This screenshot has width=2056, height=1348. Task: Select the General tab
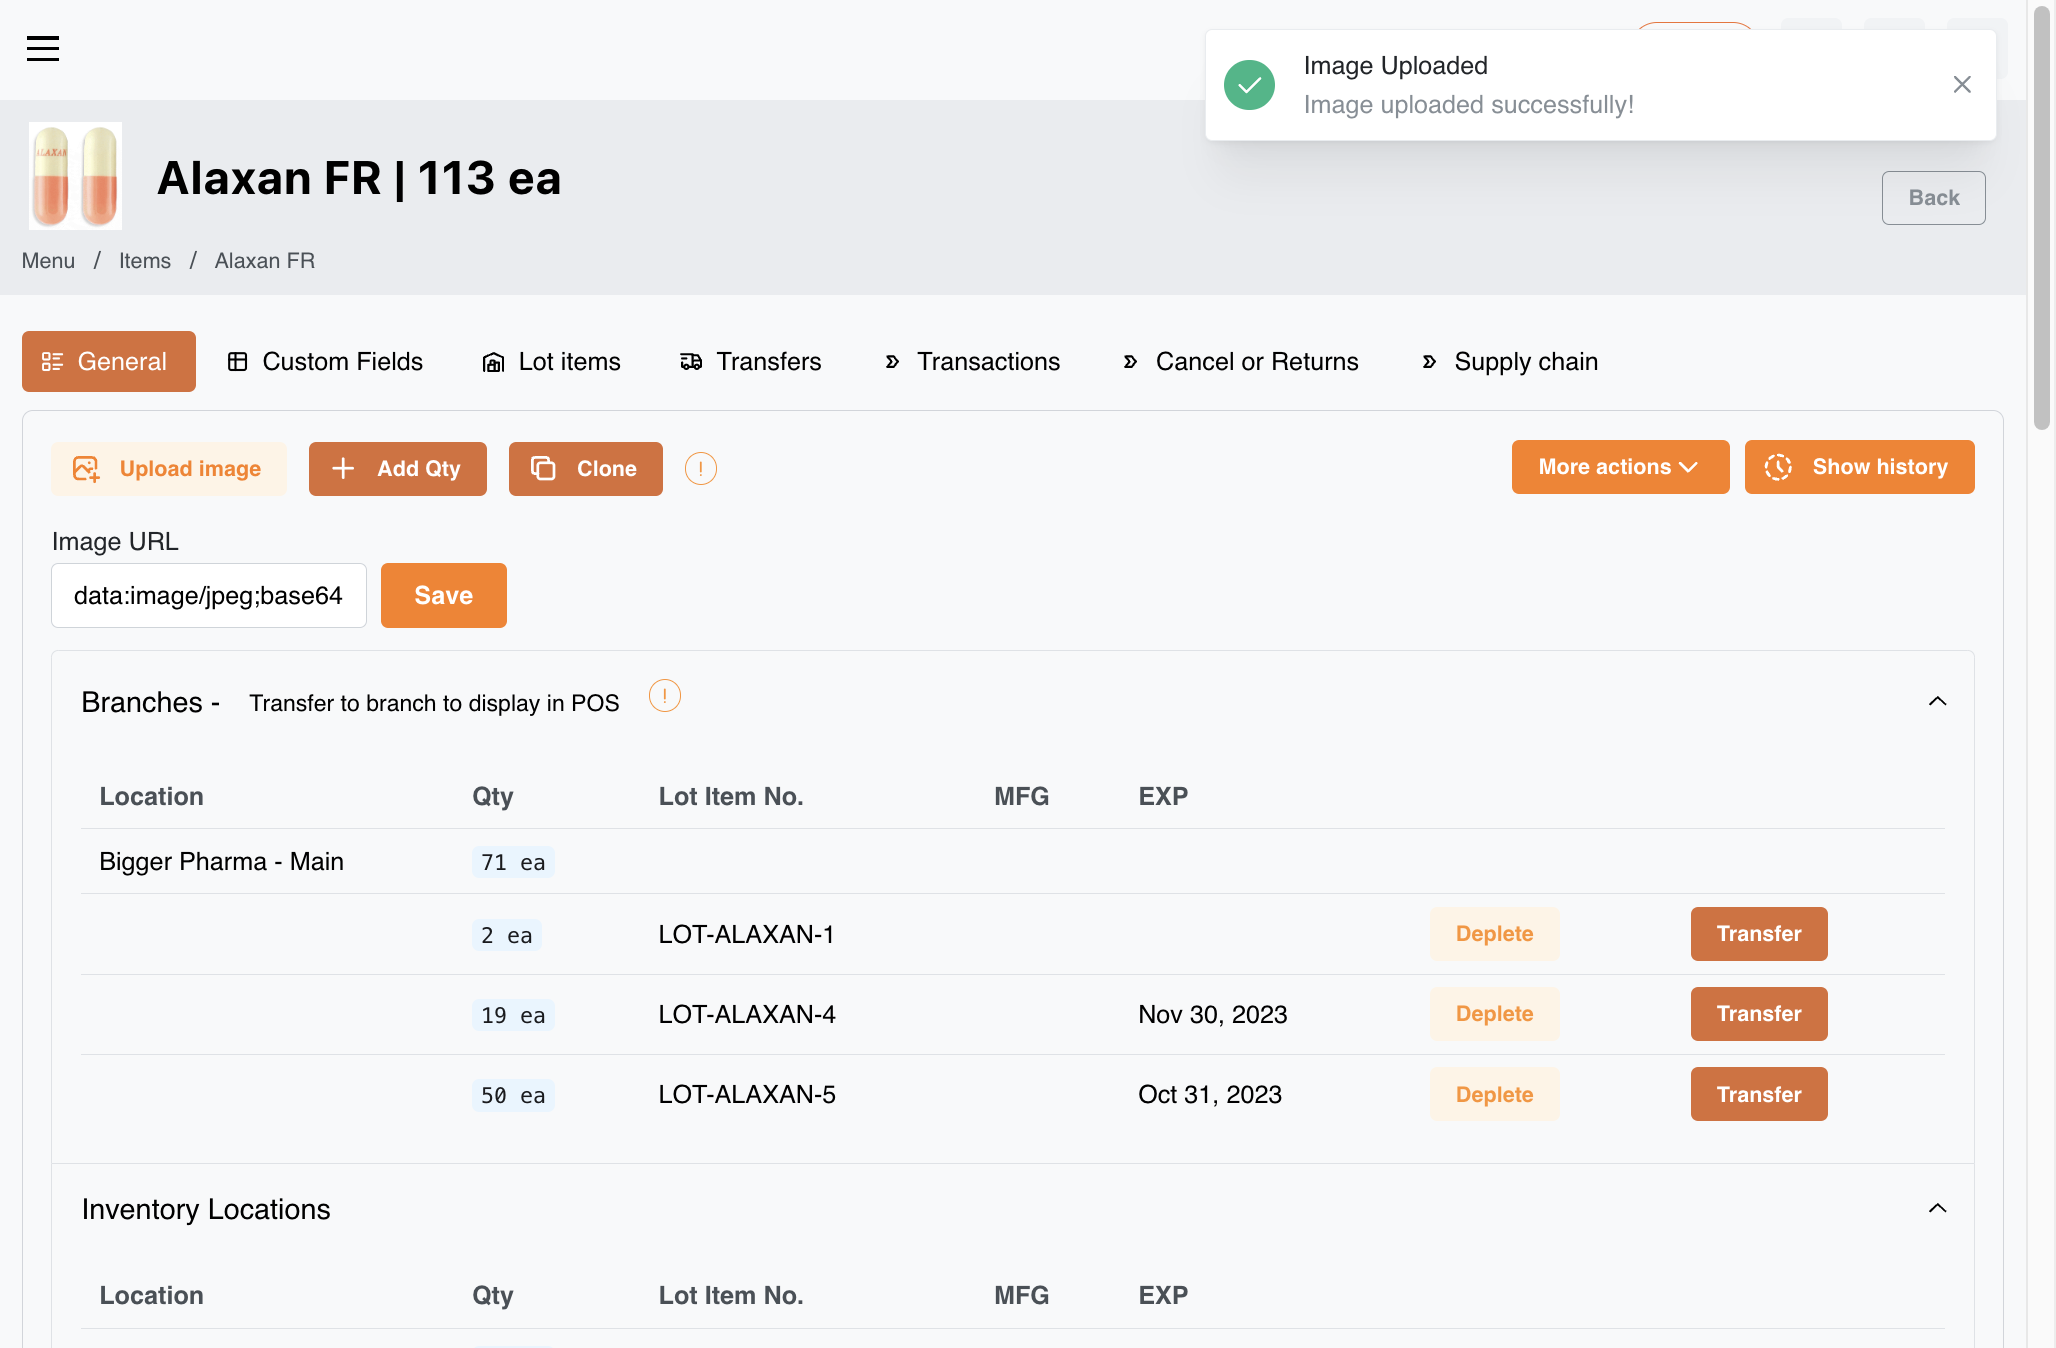tap(109, 361)
